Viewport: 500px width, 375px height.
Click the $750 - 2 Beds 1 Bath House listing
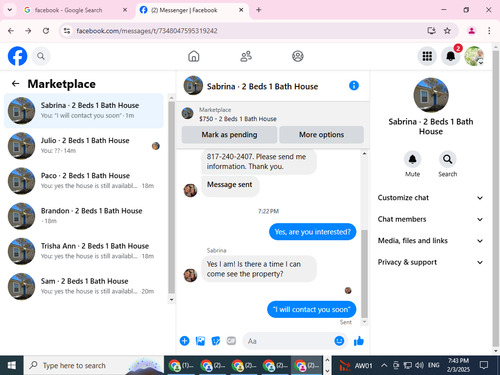[238, 119]
